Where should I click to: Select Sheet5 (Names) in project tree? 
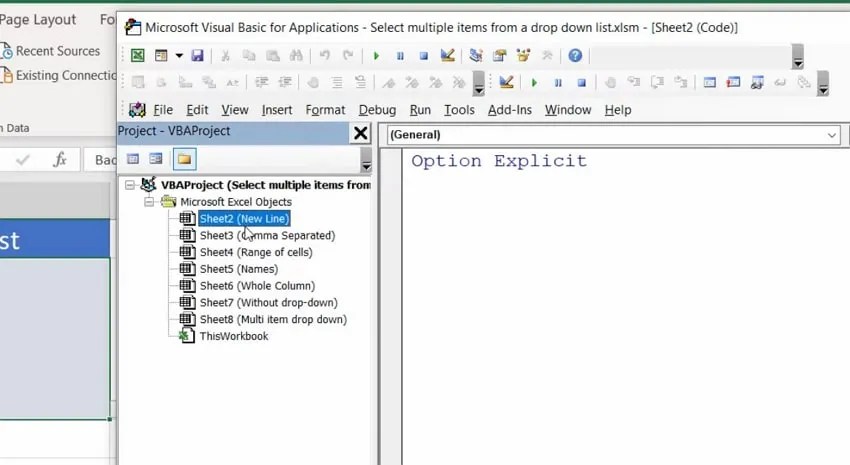[x=239, y=269]
